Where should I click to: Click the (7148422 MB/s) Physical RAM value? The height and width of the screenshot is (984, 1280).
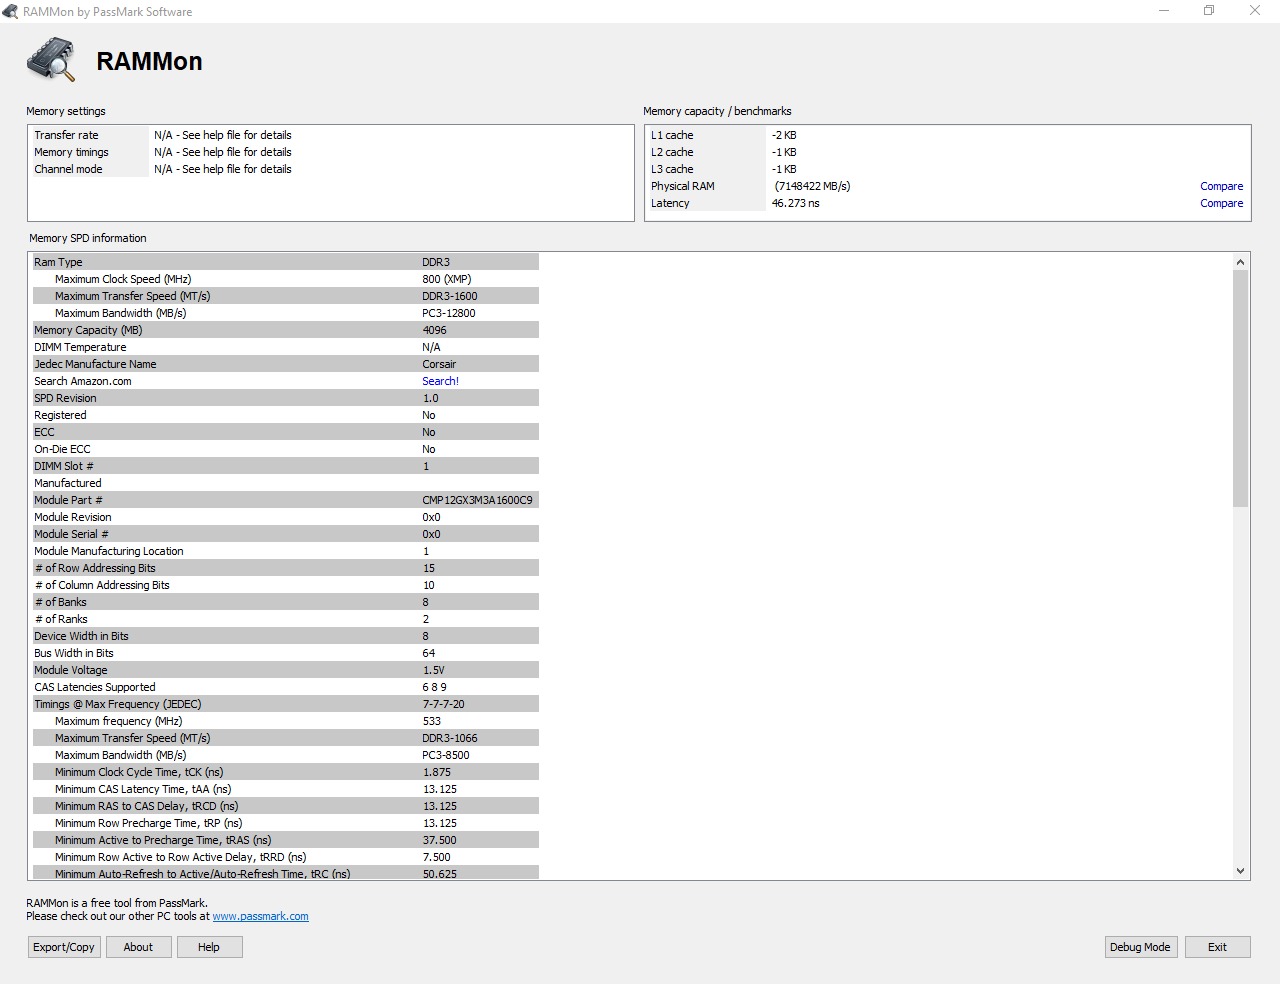[812, 186]
